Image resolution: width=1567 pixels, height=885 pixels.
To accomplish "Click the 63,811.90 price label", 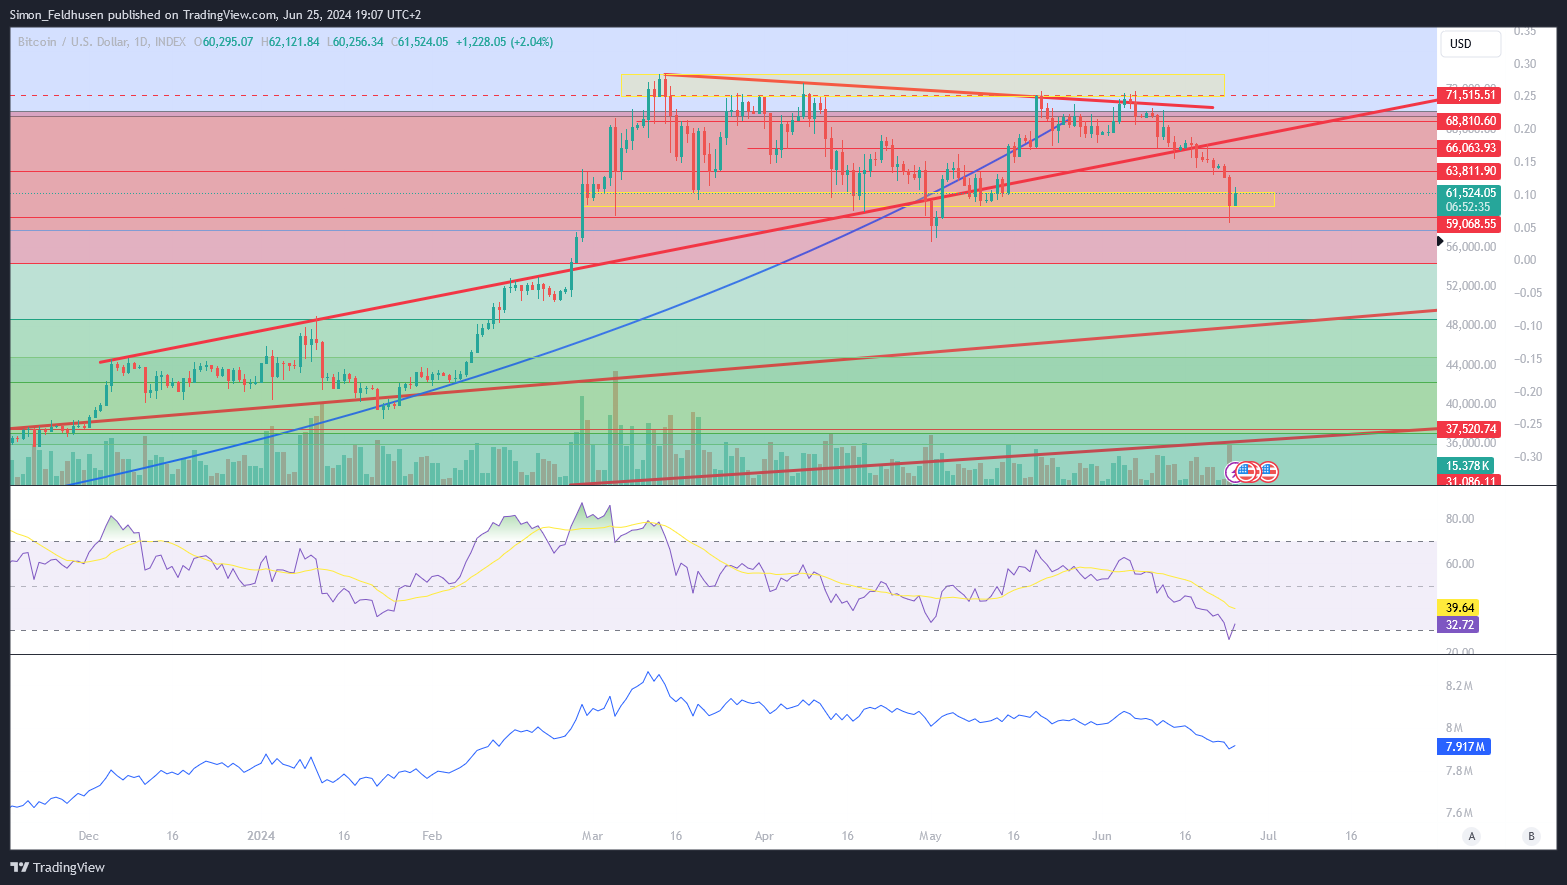I will tap(1470, 171).
